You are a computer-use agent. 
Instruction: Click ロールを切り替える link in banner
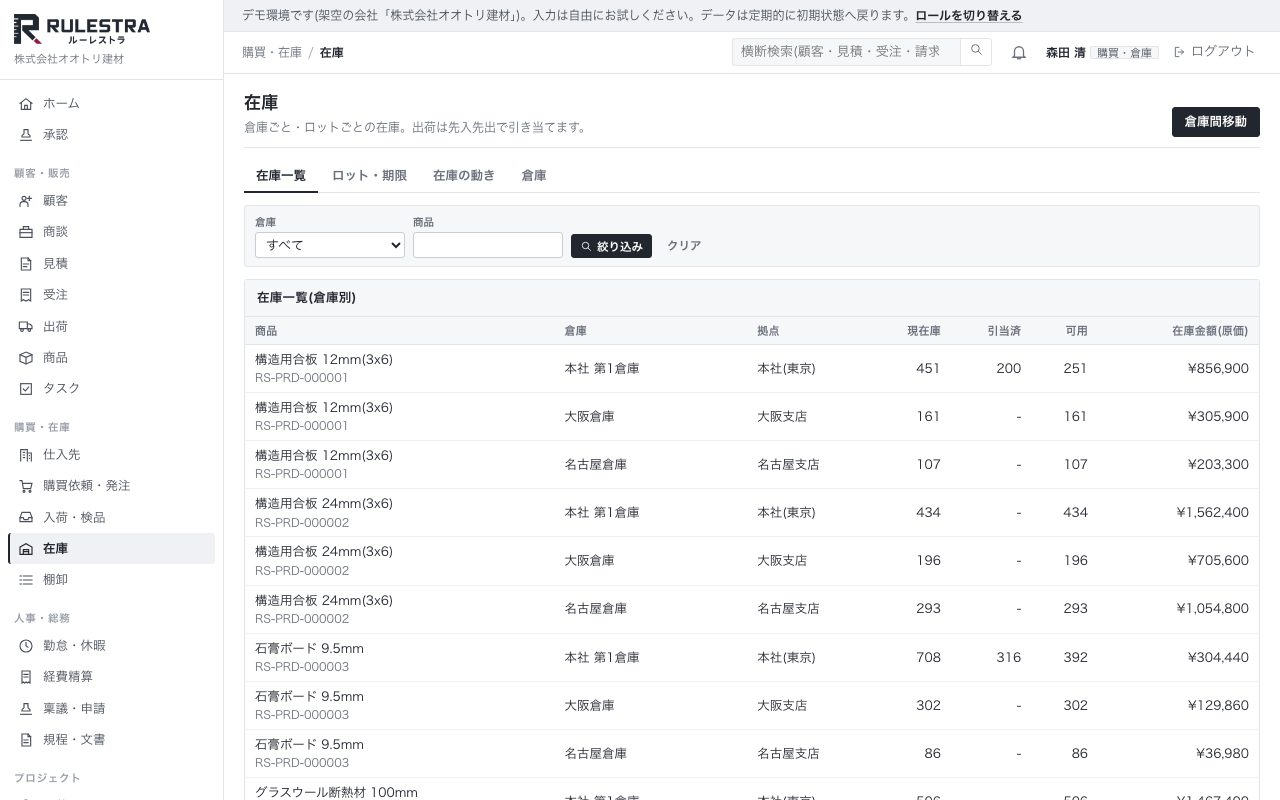point(969,16)
